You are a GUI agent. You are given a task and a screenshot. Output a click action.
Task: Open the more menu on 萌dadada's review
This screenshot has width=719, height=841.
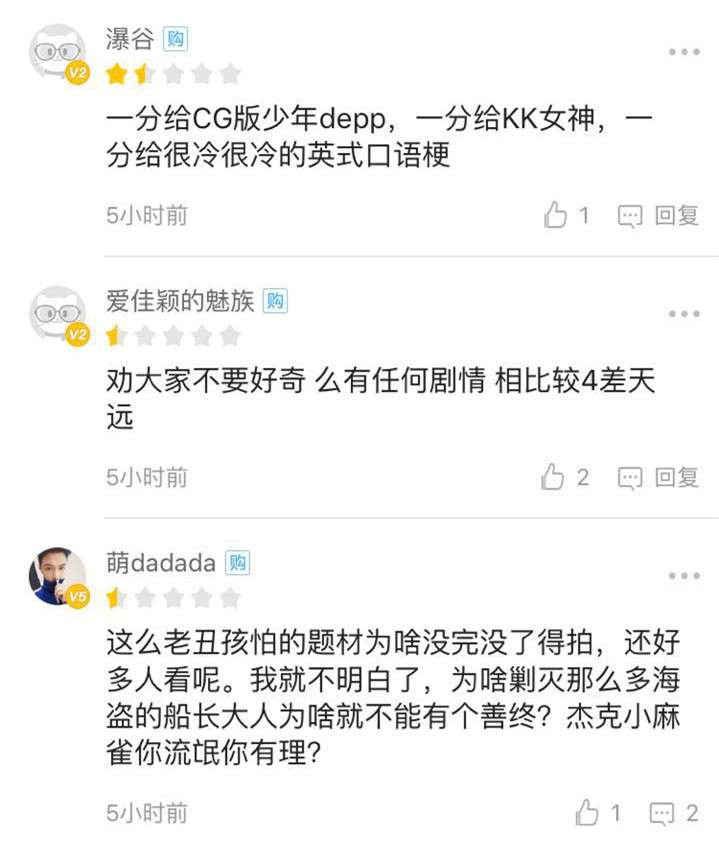point(683,575)
